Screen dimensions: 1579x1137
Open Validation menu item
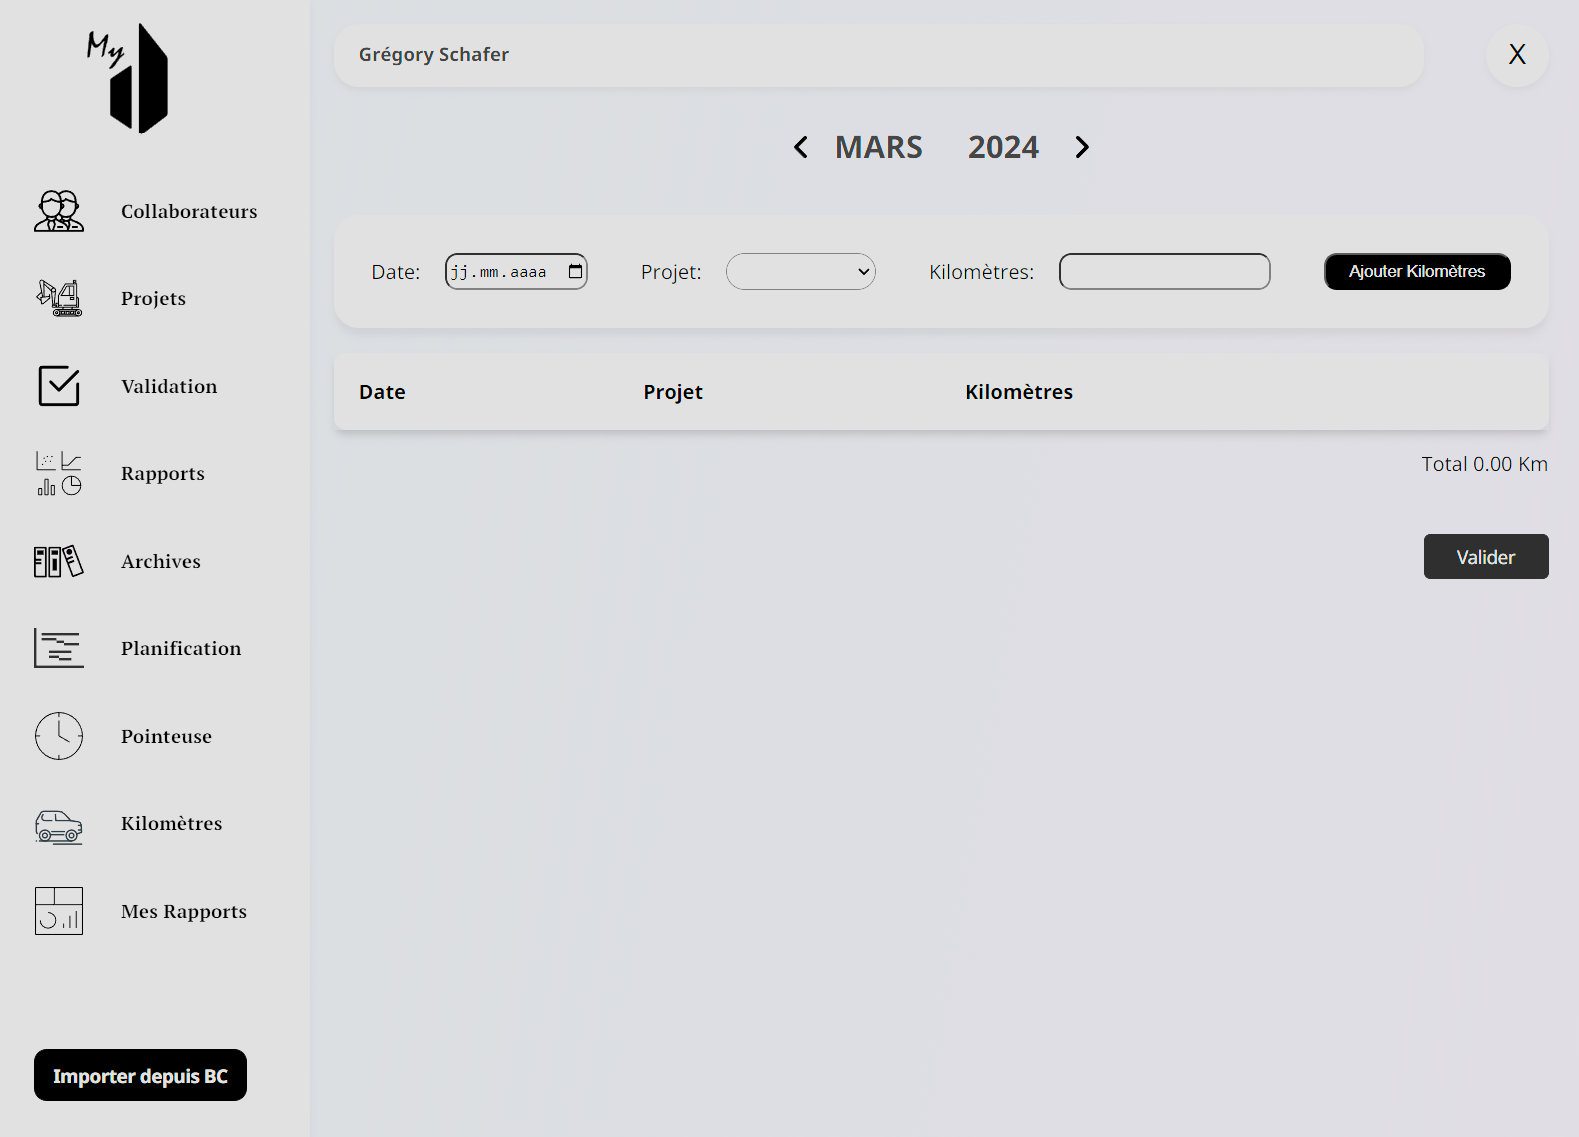(169, 386)
